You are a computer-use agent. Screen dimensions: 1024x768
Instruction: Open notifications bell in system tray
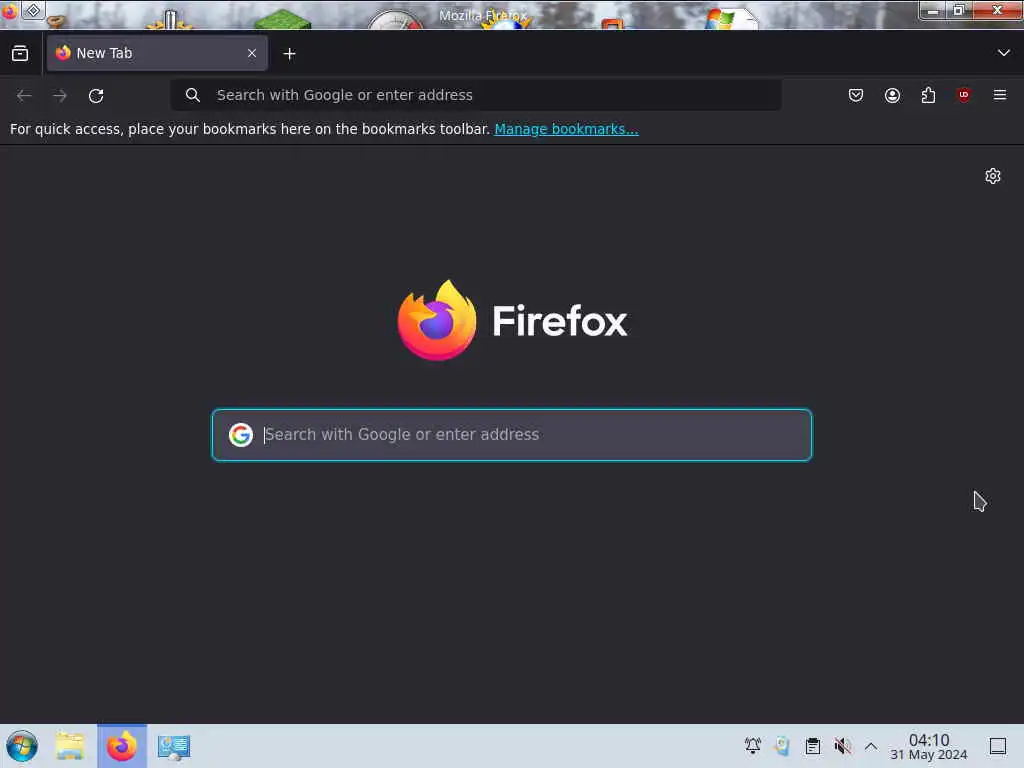point(753,745)
